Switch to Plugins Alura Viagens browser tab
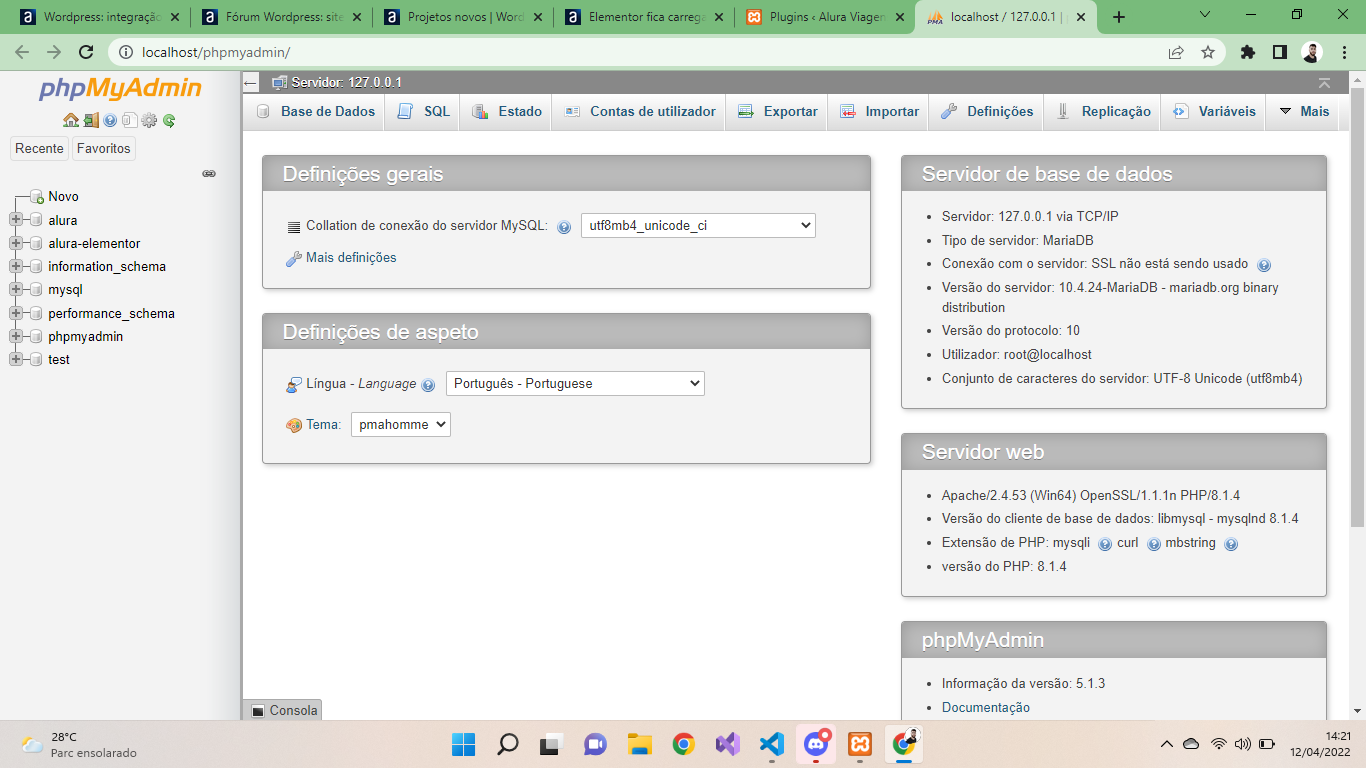Viewport: 1366px width, 768px height. click(825, 17)
